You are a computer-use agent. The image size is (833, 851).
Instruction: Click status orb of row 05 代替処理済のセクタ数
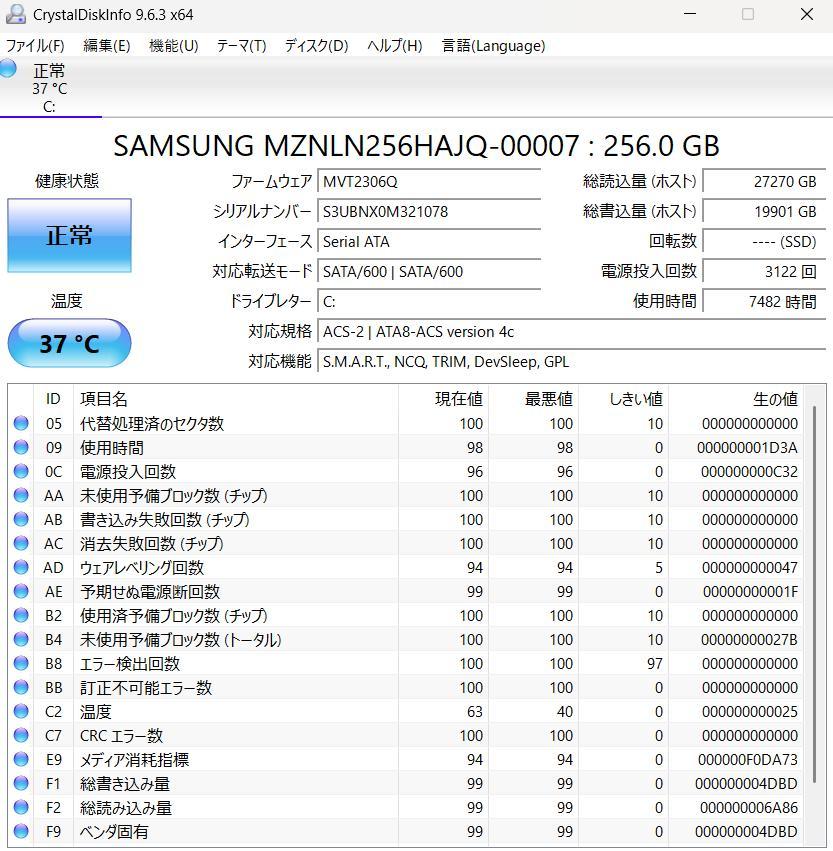tap(21, 423)
